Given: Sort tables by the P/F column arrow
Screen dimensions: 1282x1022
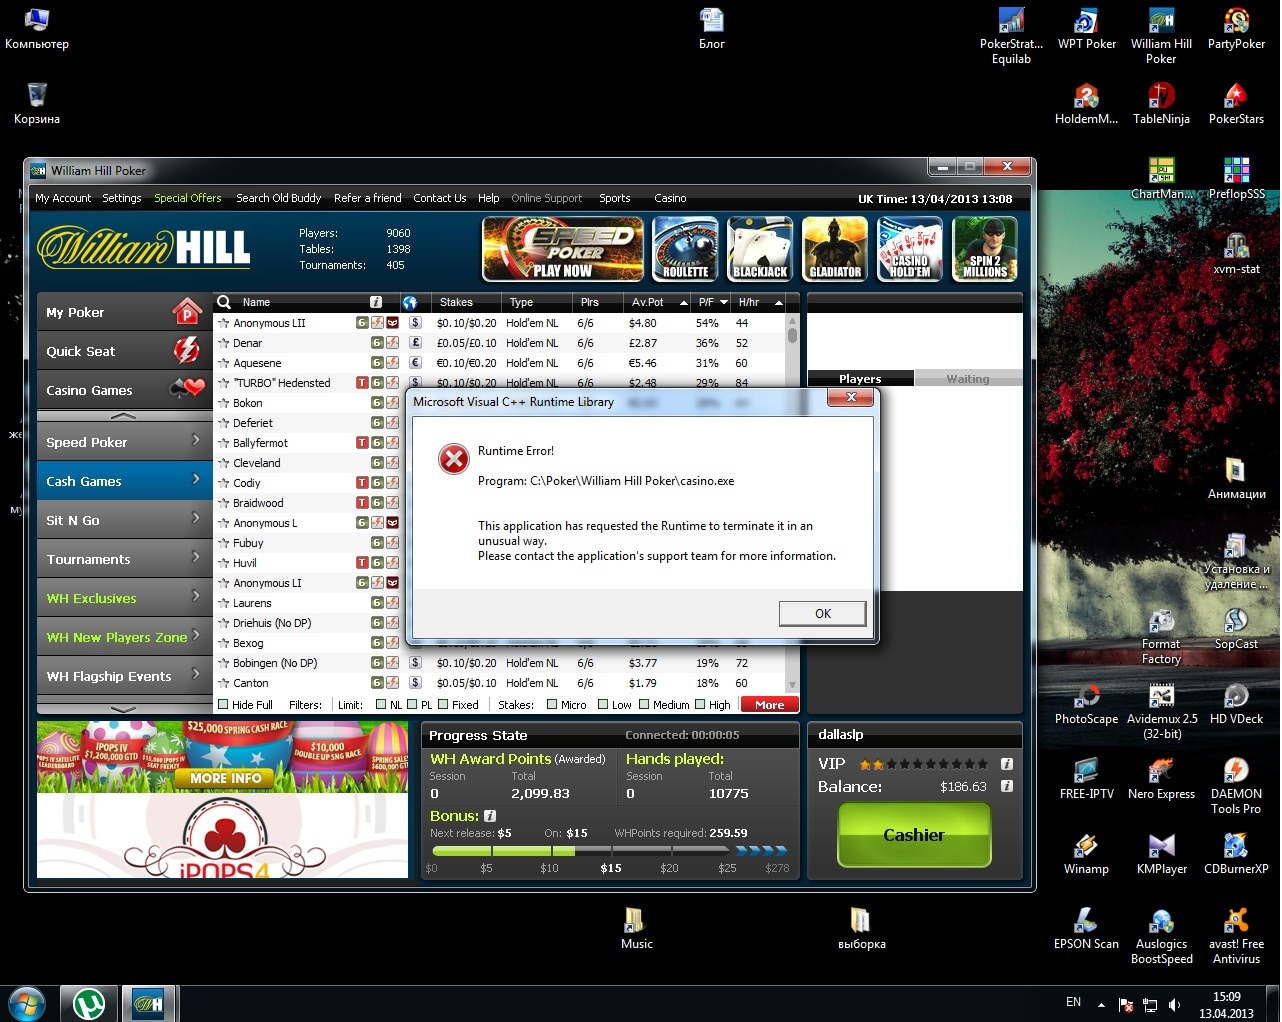Looking at the screenshot, I should click(x=724, y=302).
